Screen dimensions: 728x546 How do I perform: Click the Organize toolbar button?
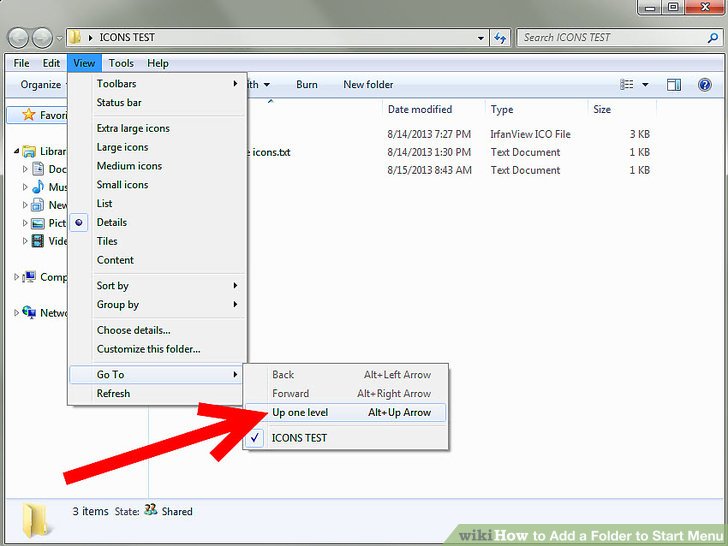pyautogui.click(x=41, y=84)
